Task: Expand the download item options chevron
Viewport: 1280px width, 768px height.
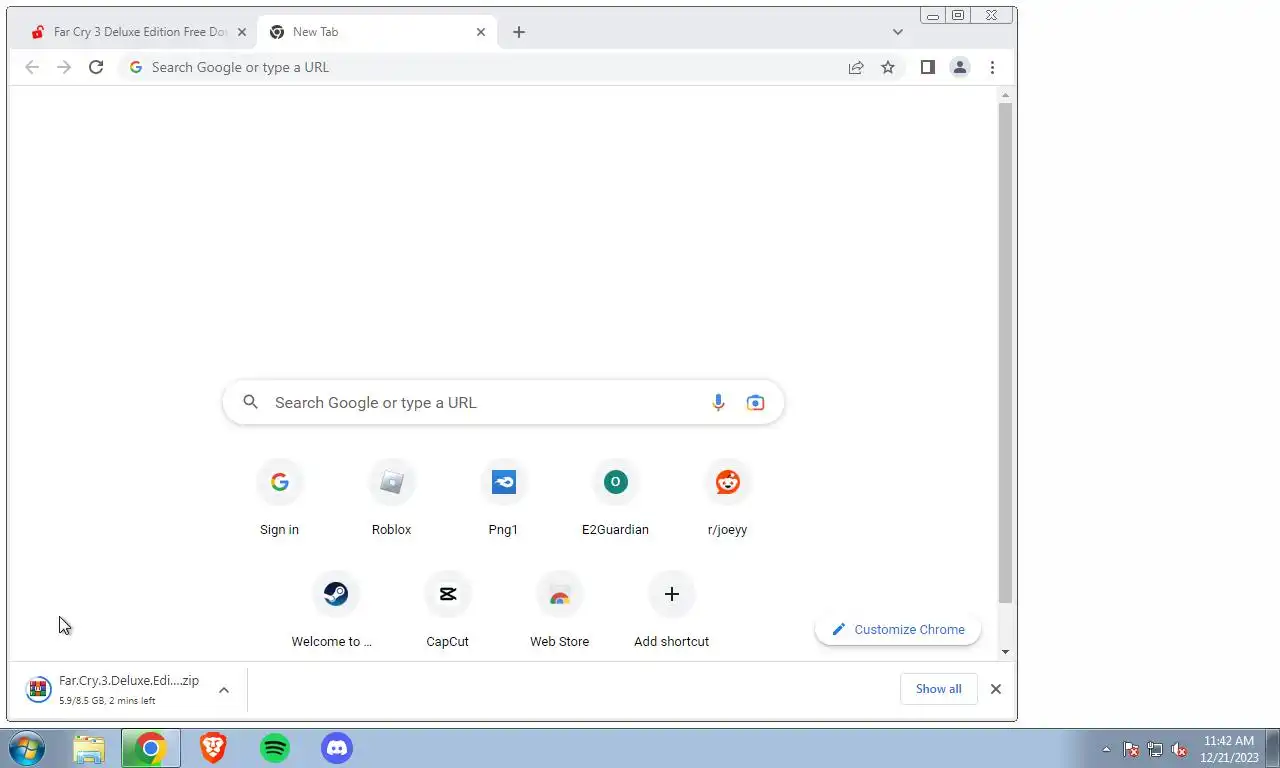Action: pyautogui.click(x=224, y=689)
